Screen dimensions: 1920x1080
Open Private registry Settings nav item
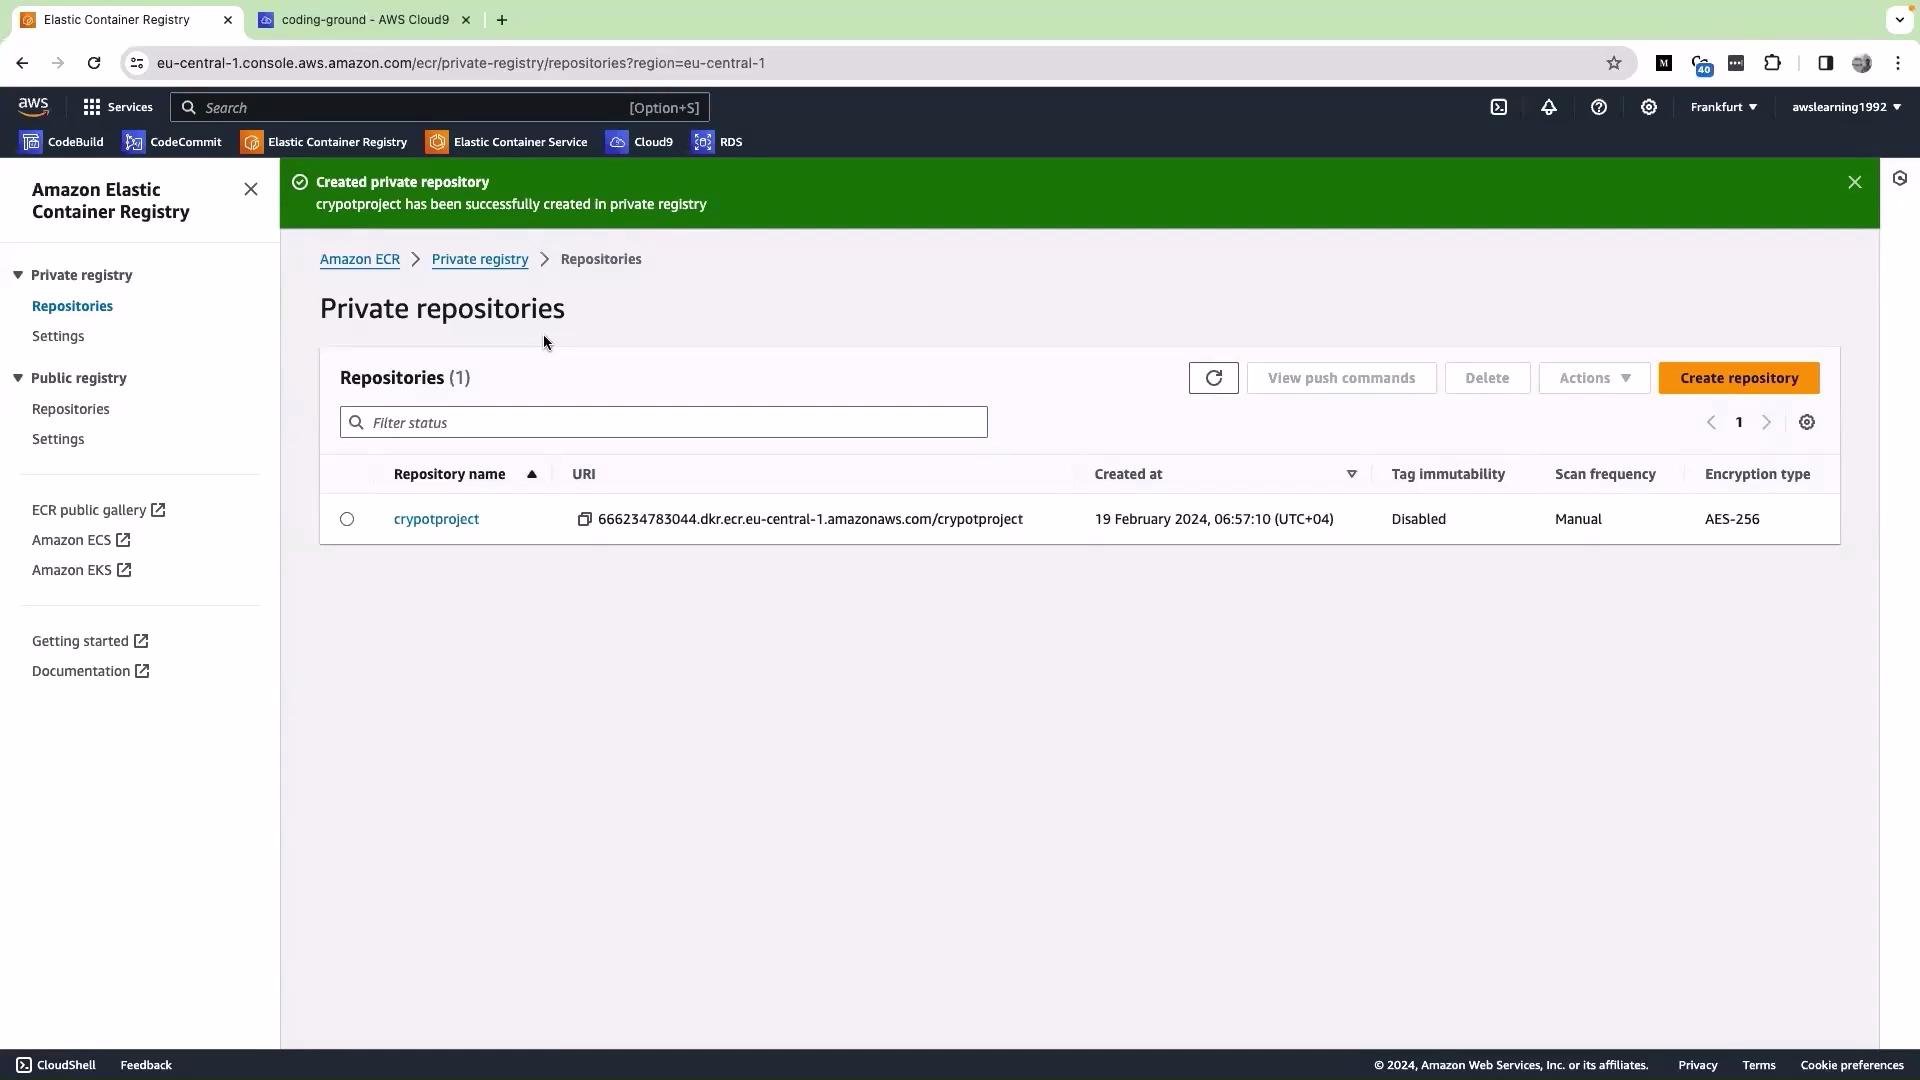tap(58, 336)
